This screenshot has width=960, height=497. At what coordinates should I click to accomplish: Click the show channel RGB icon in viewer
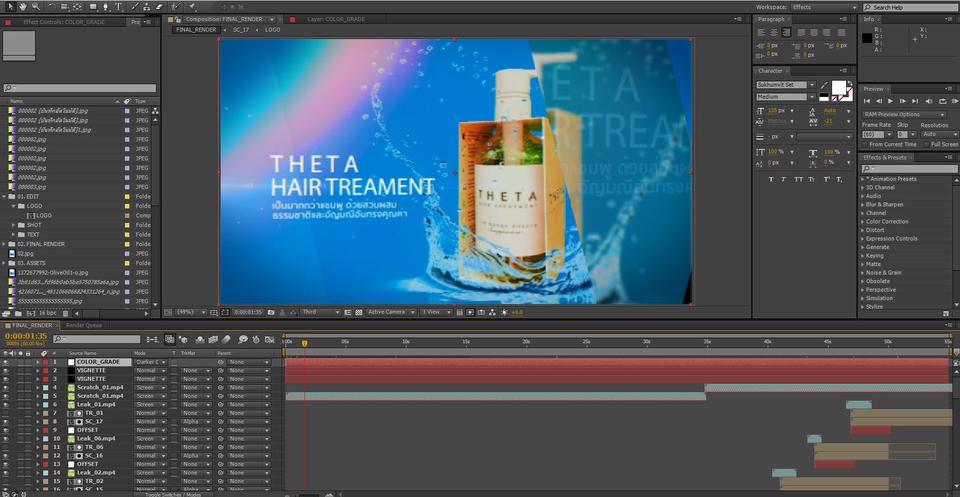coord(293,312)
